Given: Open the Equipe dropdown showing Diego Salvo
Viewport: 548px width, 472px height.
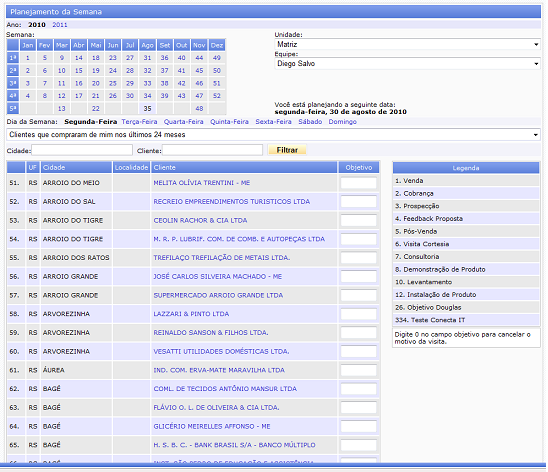Looking at the screenshot, I should click(x=407, y=64).
